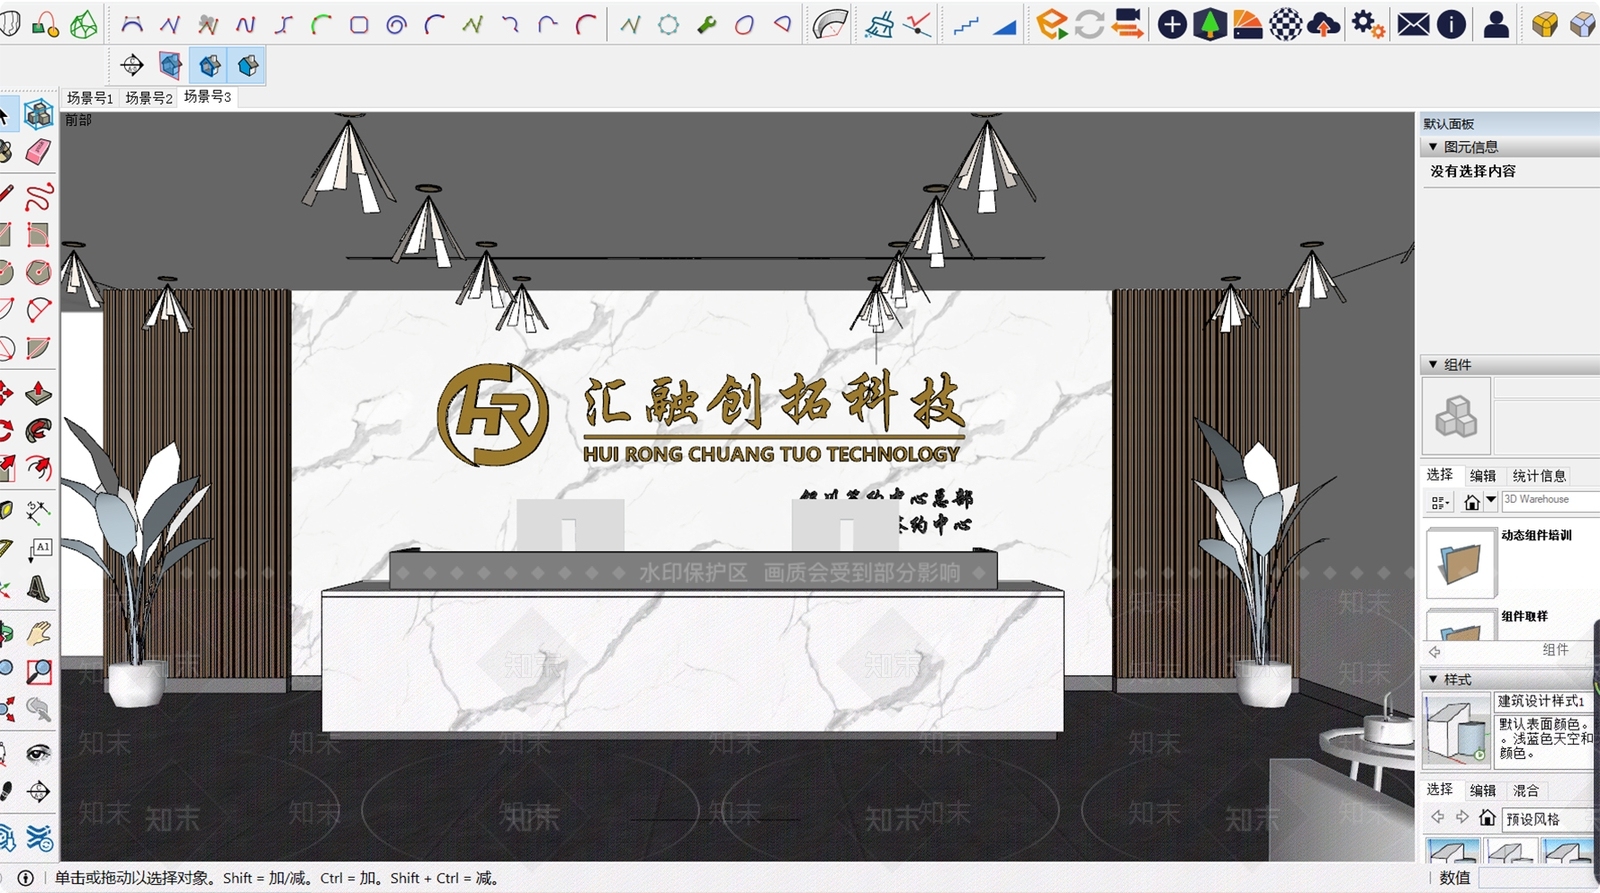This screenshot has height=893, width=1600.
Task: Open the dropdown arrow beside components home icon
Action: click(x=1491, y=500)
